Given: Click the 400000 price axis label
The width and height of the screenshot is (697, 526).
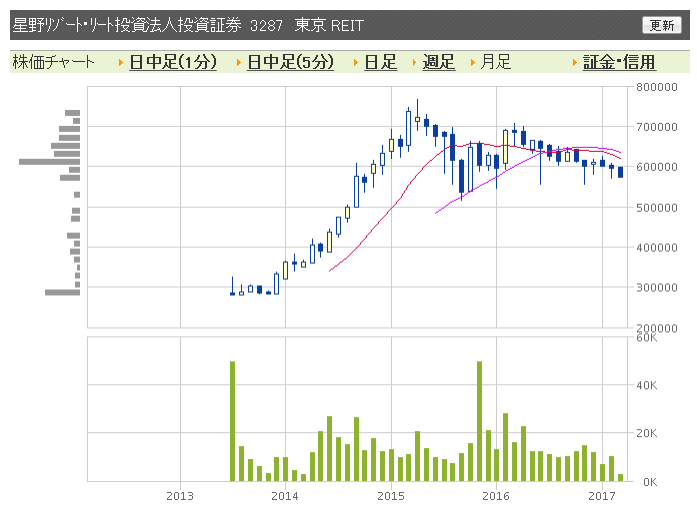Looking at the screenshot, I should point(657,248).
